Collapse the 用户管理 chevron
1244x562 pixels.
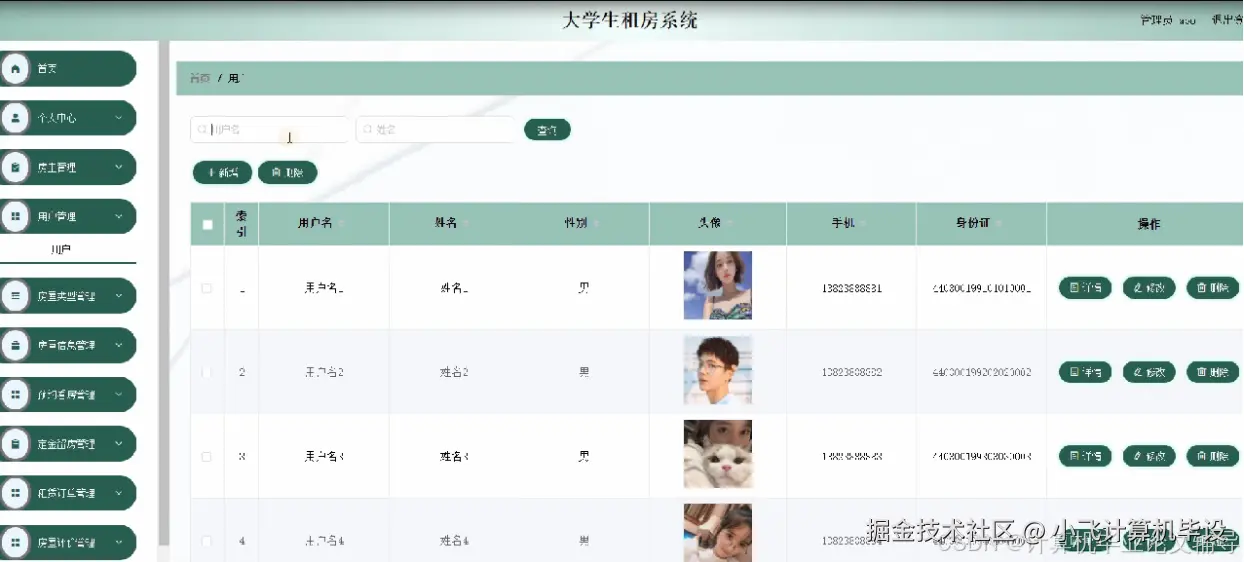119,216
